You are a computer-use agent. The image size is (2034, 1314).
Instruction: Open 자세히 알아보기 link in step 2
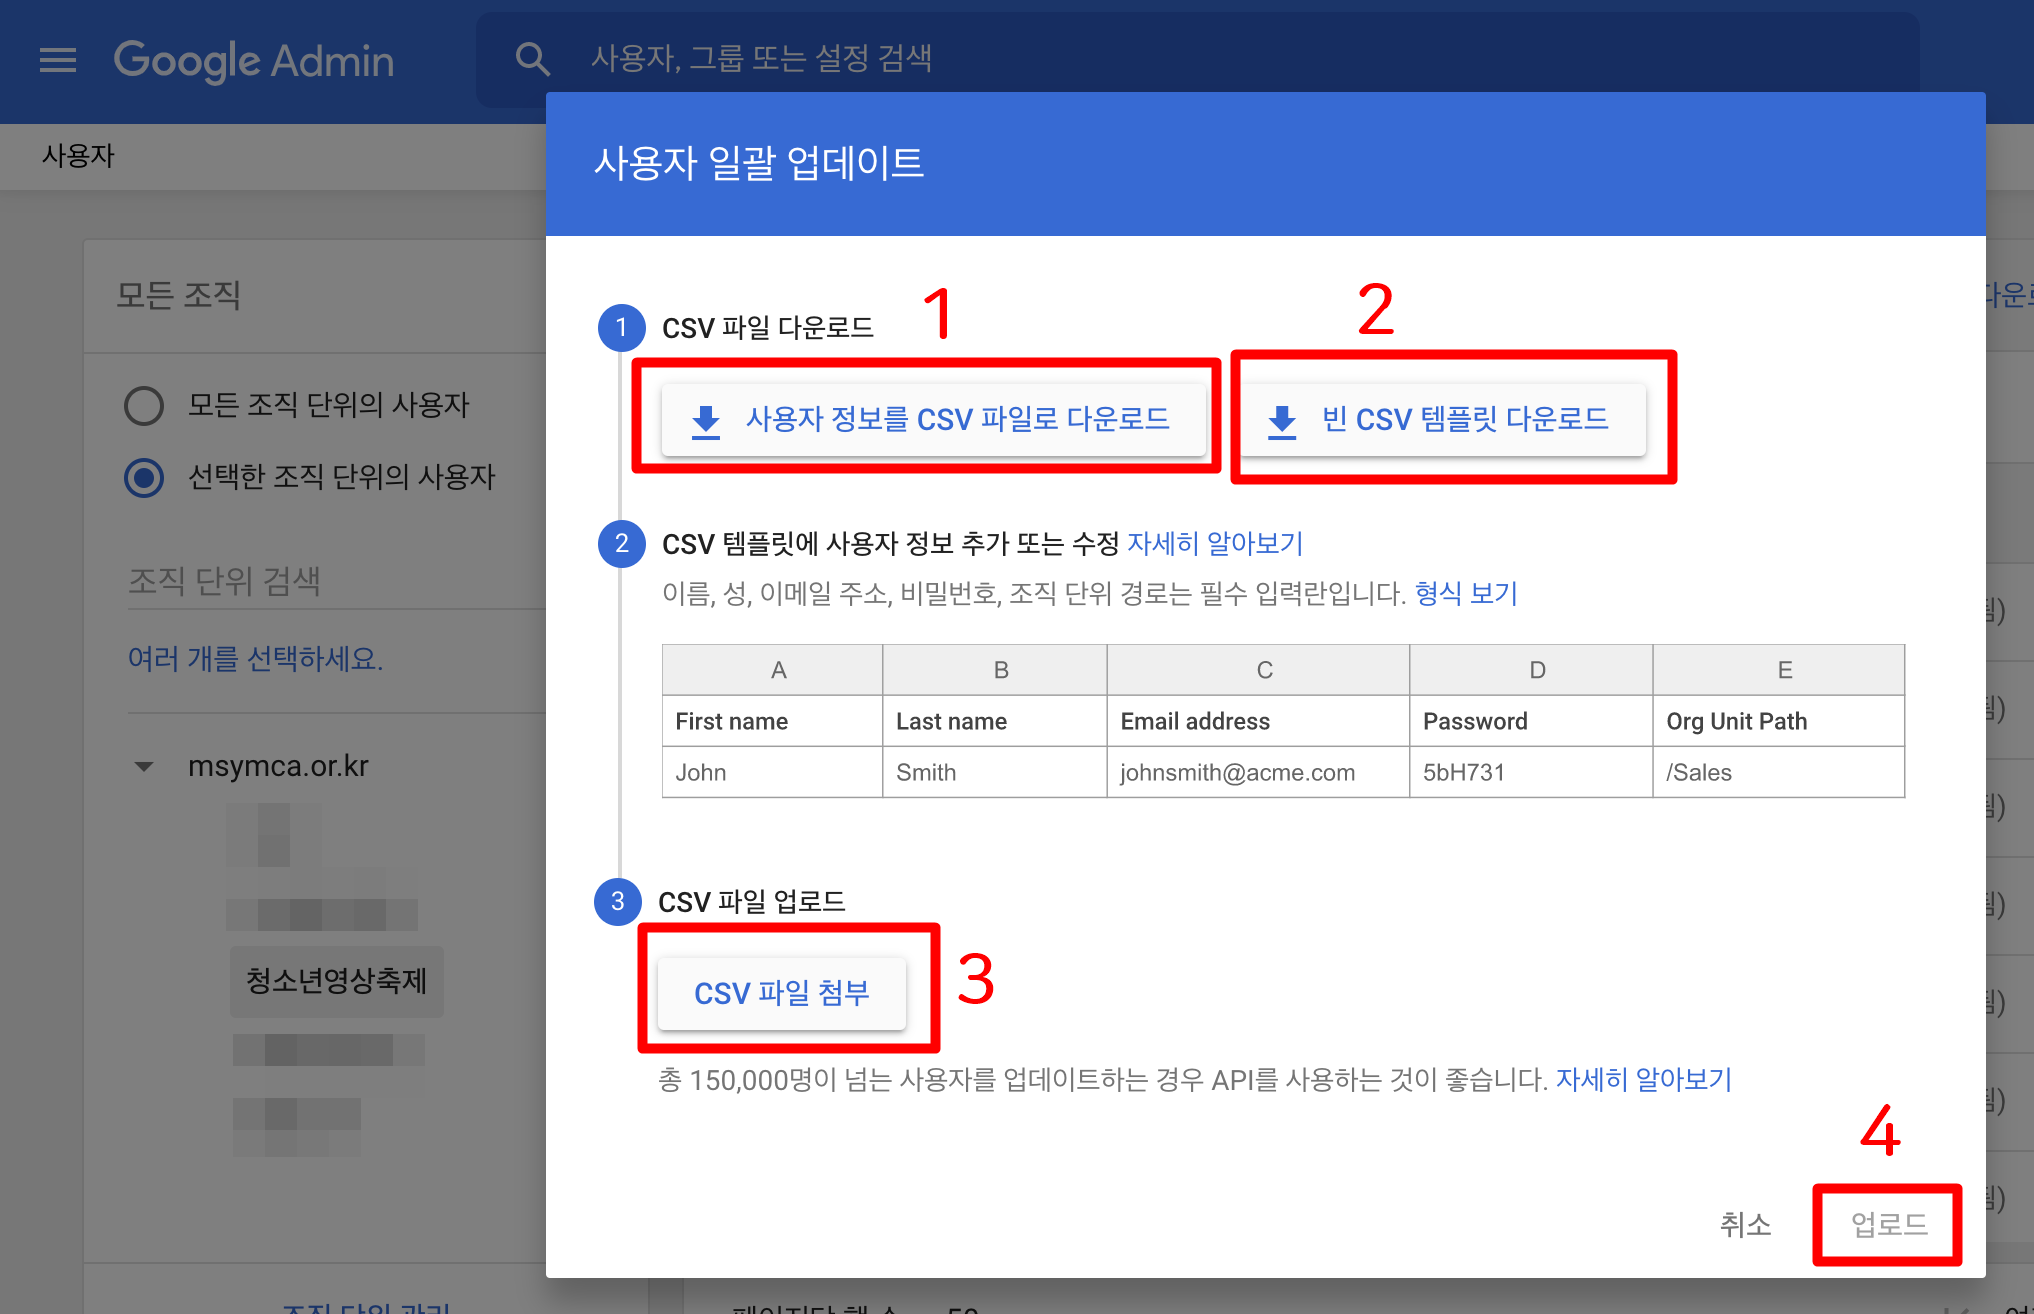coord(1215,544)
